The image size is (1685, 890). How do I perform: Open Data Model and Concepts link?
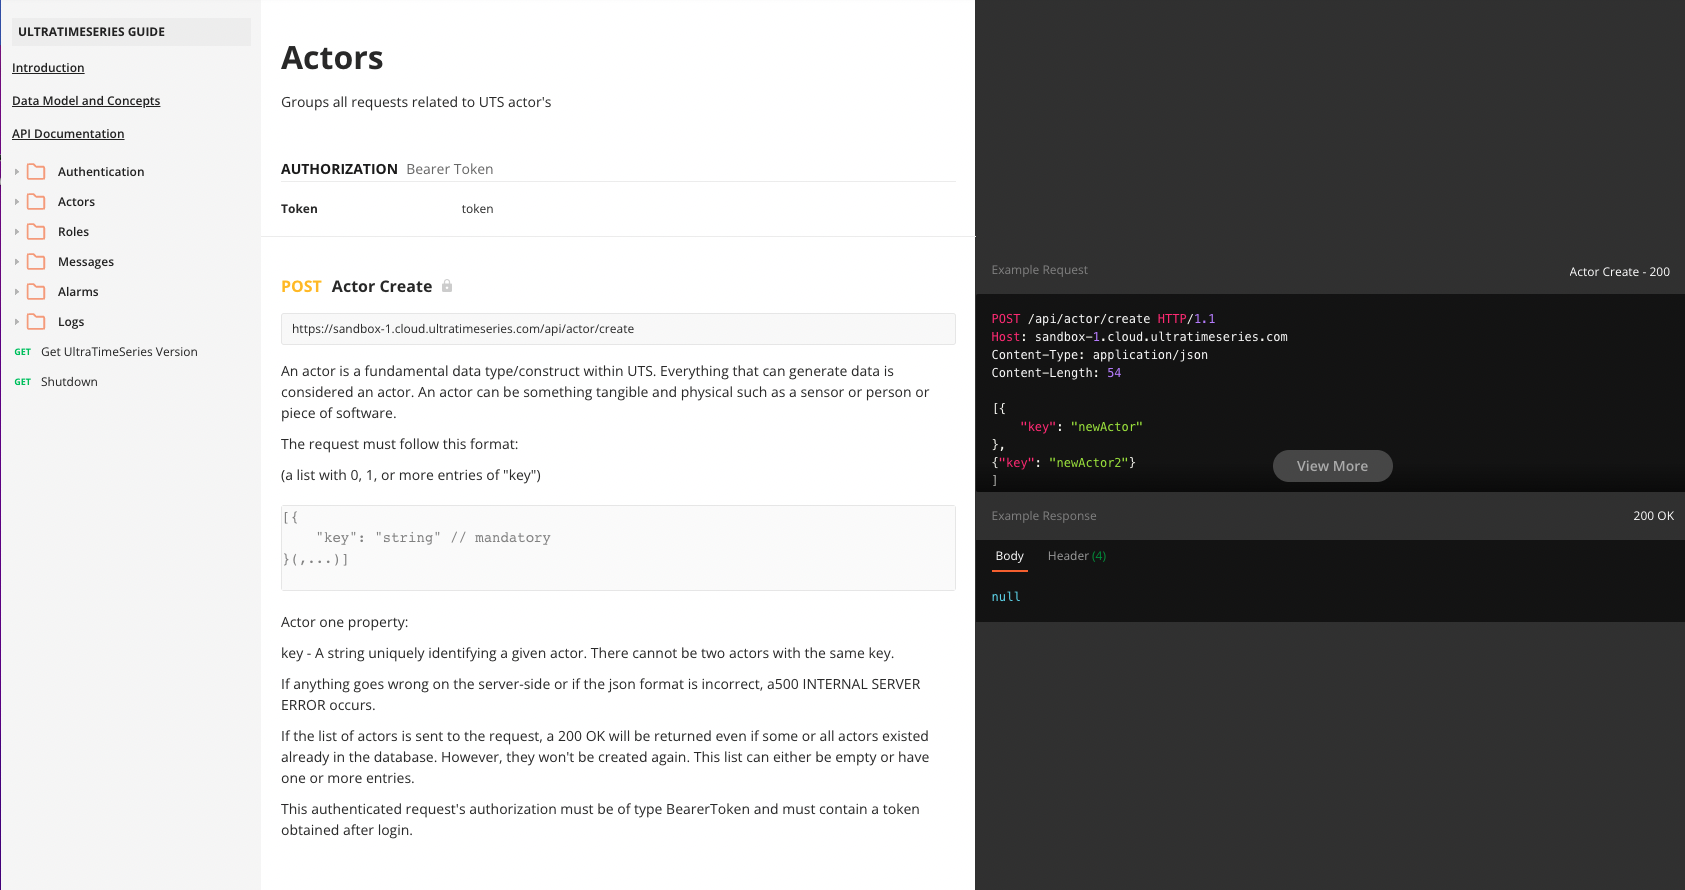point(86,101)
